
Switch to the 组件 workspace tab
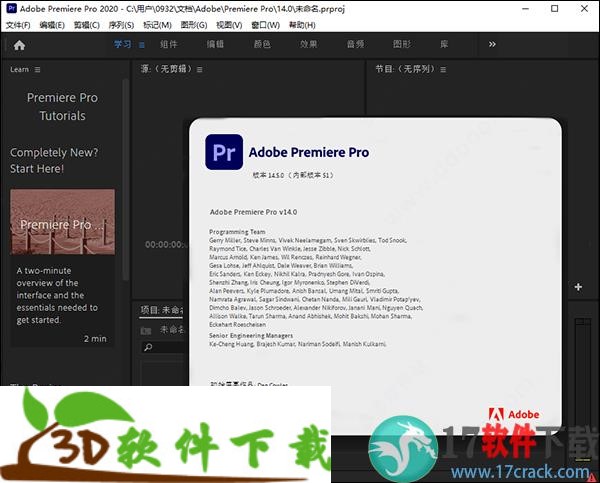(169, 44)
